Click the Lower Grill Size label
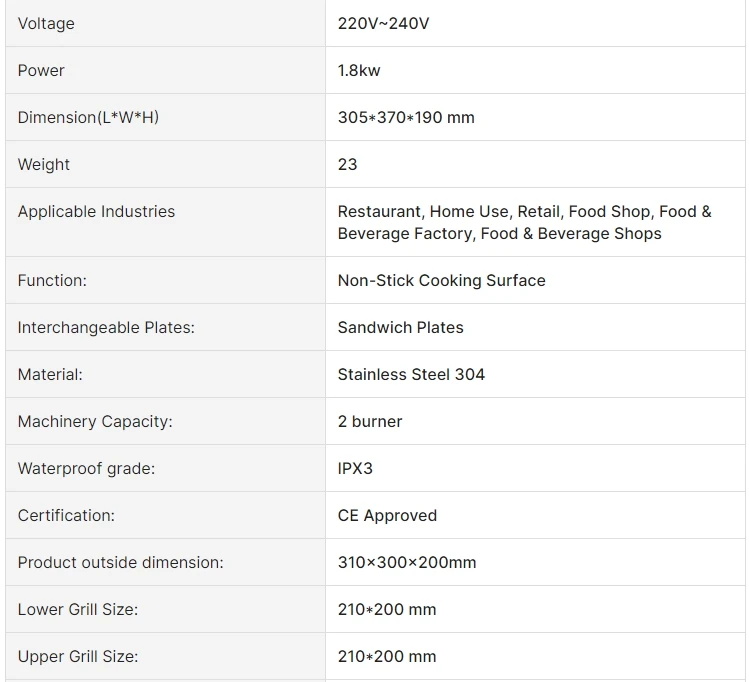 coord(78,609)
